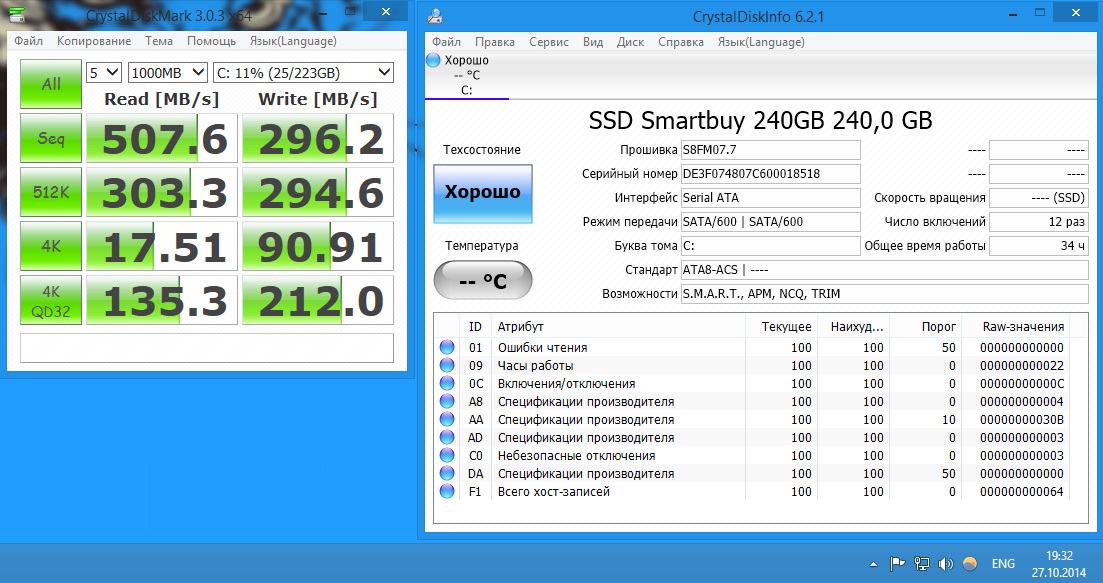Click the Seq read result 507.6
This screenshot has width=1103, height=583.
coord(162,138)
